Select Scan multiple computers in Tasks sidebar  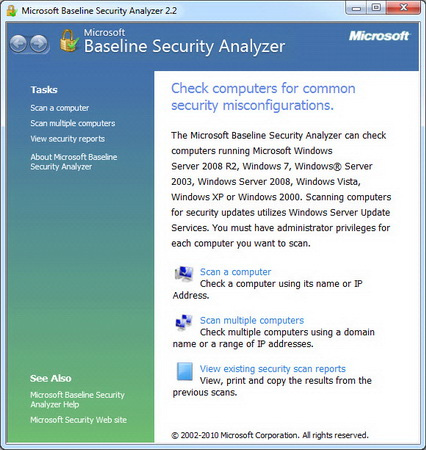point(73,123)
